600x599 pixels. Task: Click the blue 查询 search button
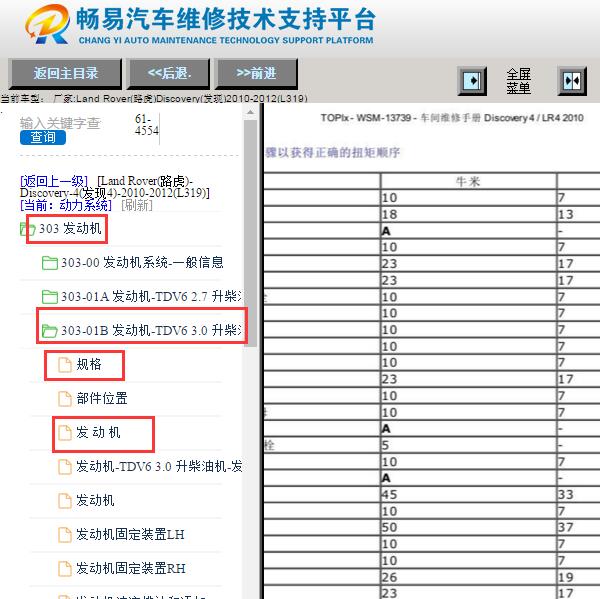pos(43,137)
